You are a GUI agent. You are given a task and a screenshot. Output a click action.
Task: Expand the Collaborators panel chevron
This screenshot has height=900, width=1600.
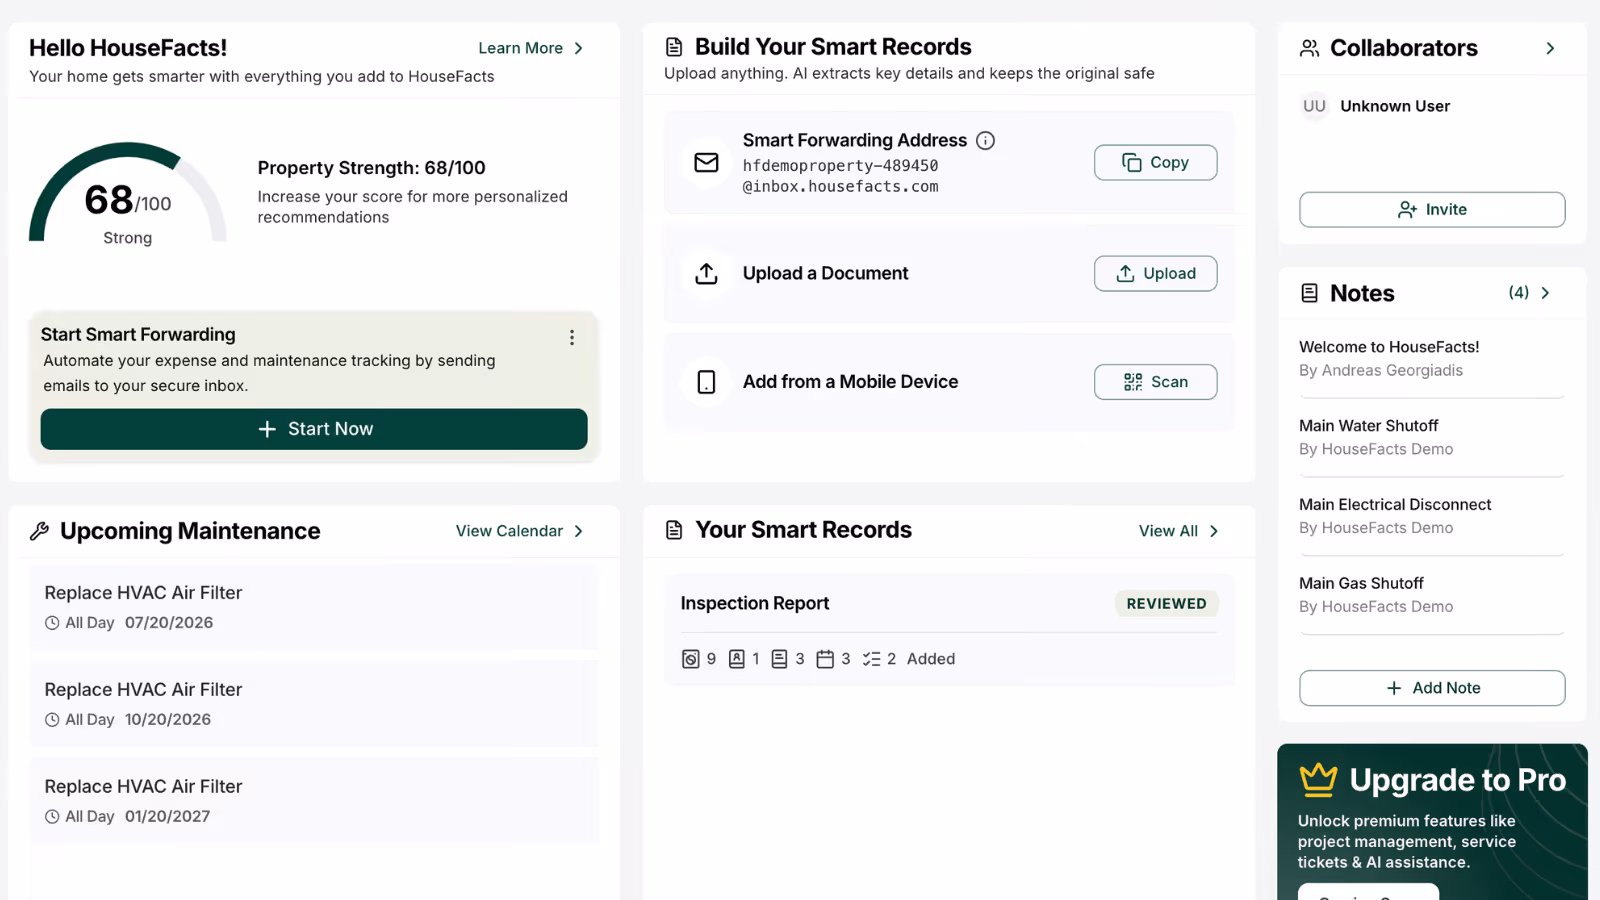(x=1550, y=48)
